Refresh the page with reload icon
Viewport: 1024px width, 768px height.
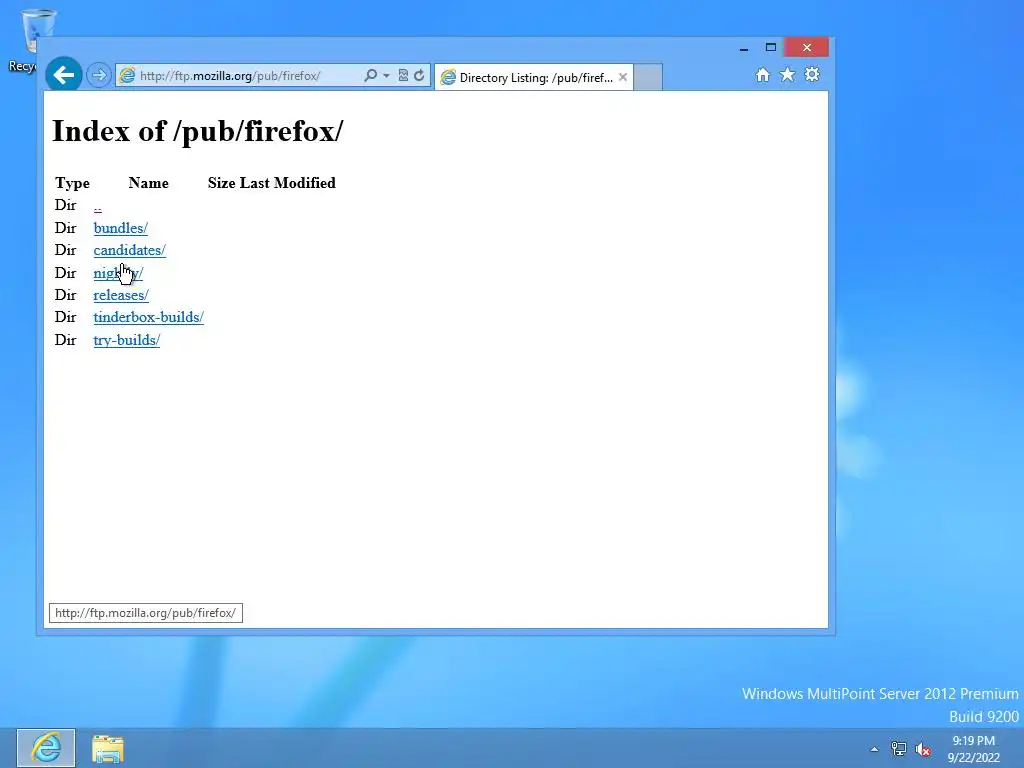click(419, 76)
